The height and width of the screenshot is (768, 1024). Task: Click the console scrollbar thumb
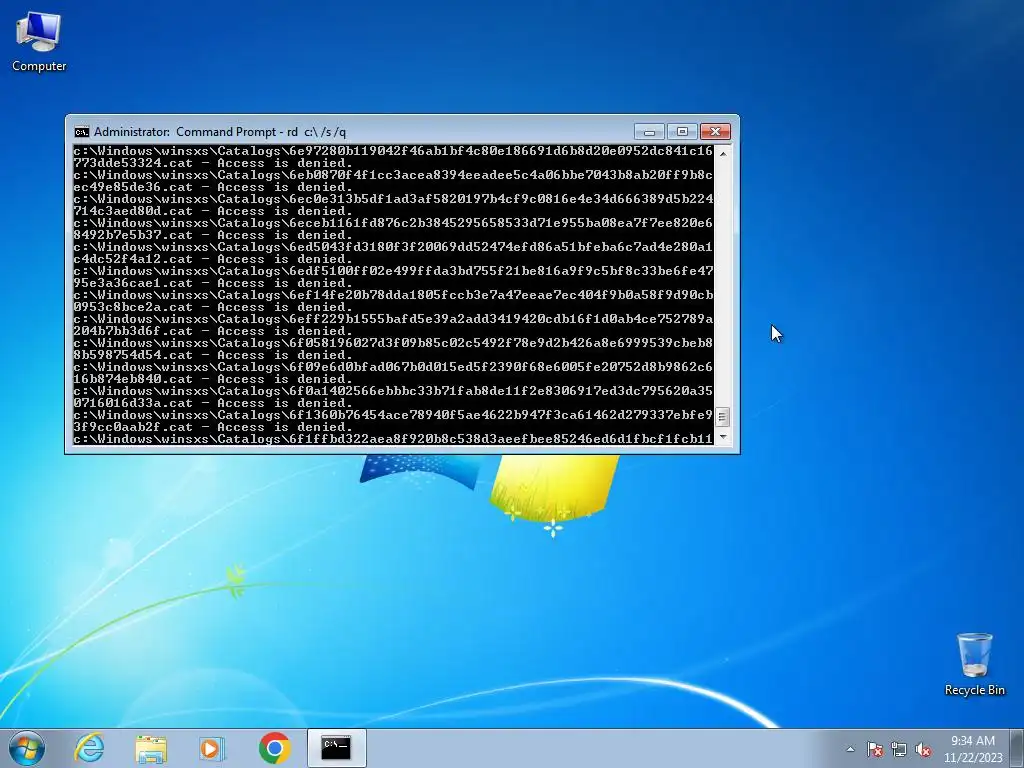723,417
